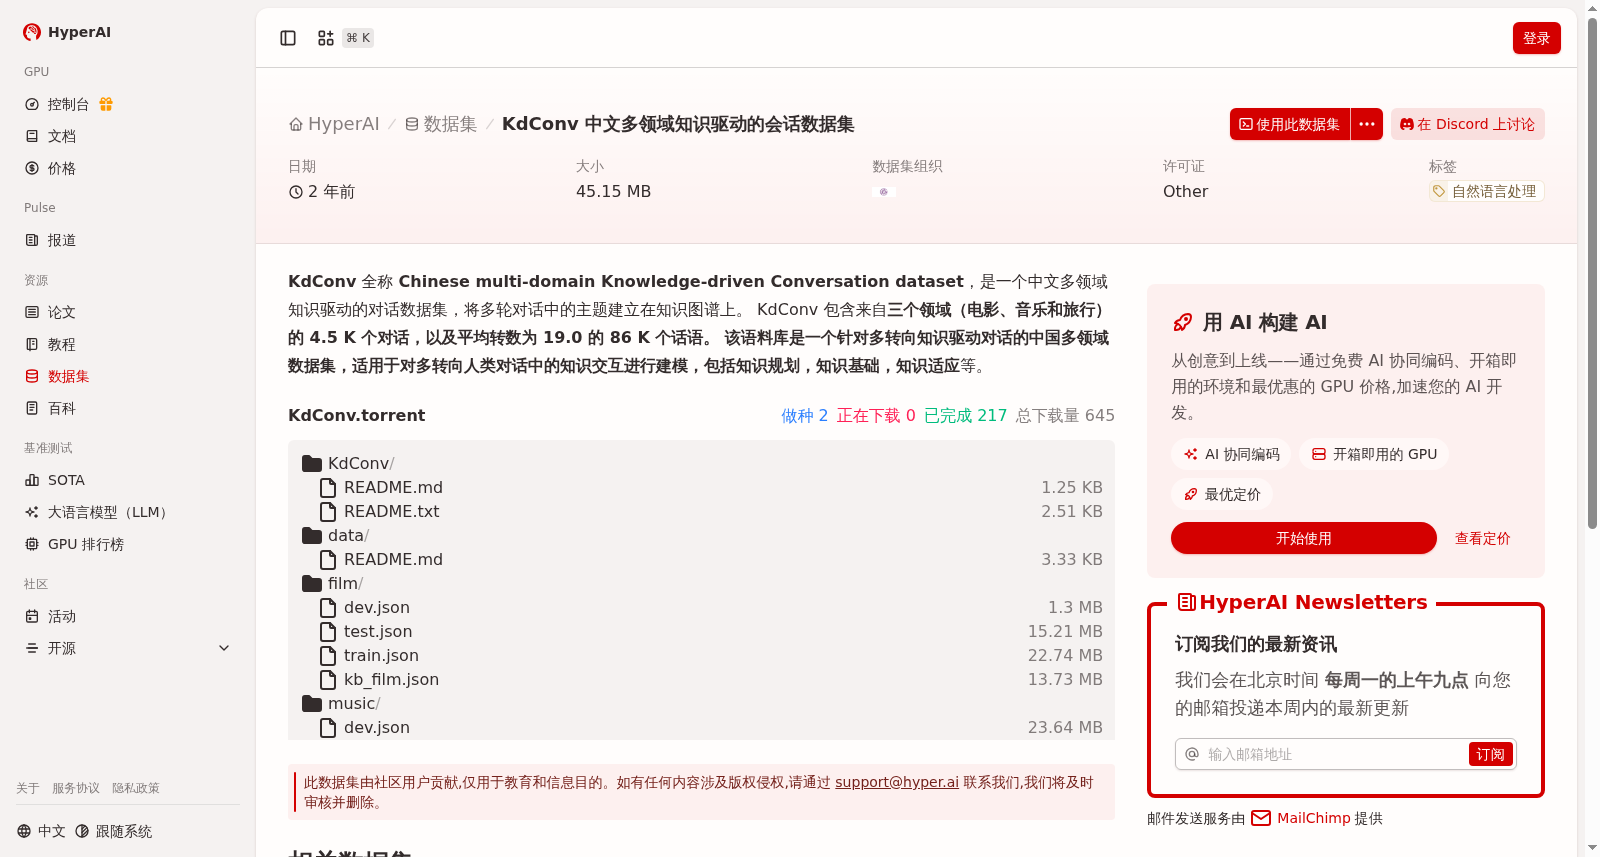1600x857 pixels.
Task: Click the 订阅 subscribe button
Action: pos(1490,754)
